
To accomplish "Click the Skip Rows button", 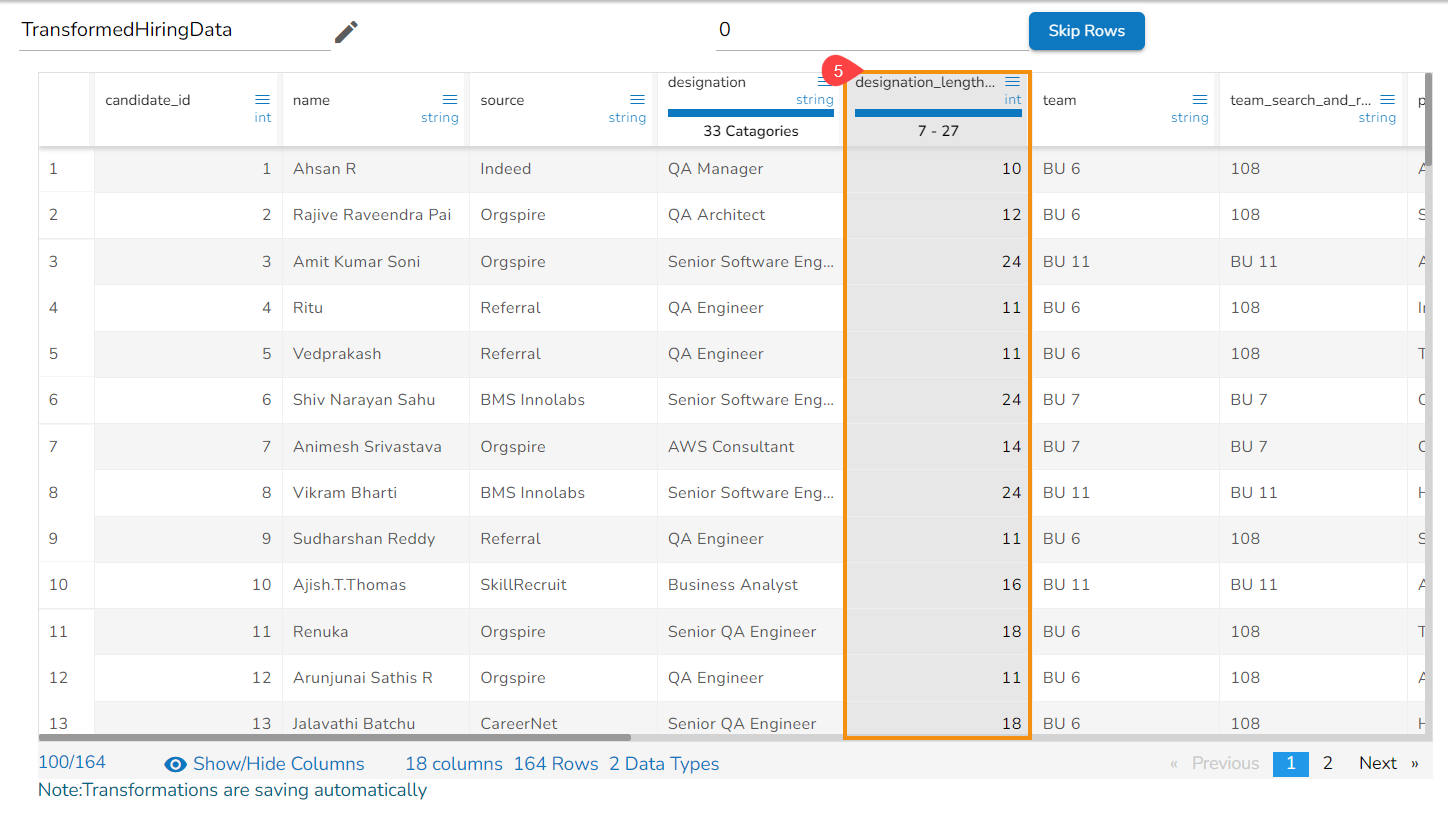I will (x=1086, y=31).
